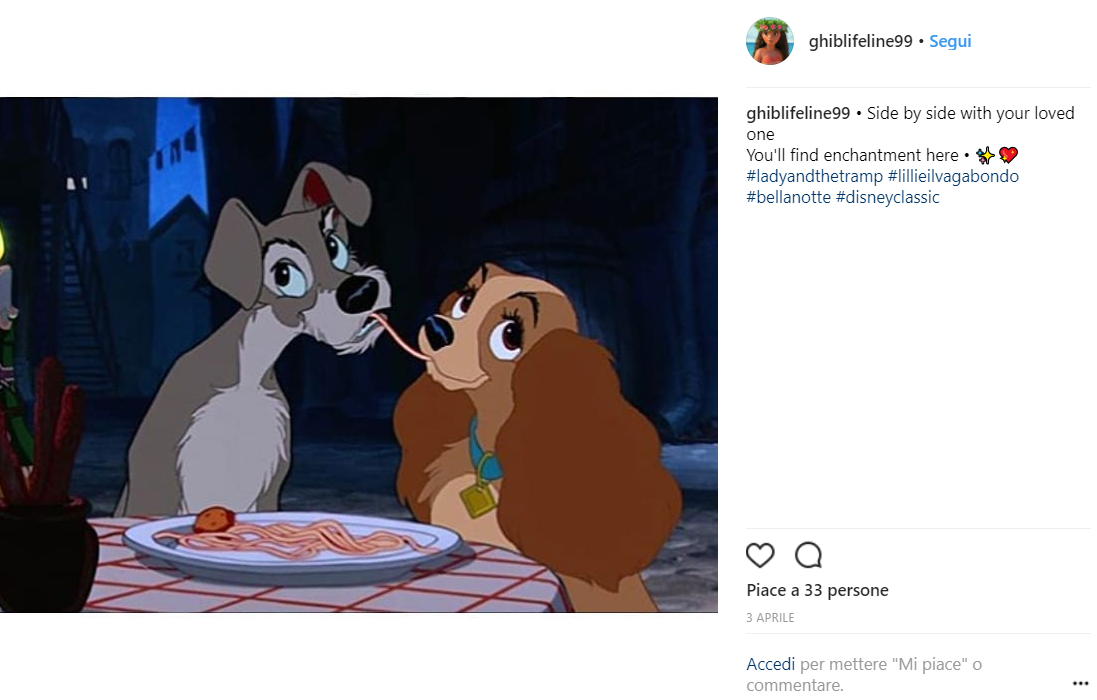Open ghiblifeline99 username in header
The image size is (1097, 700).
[861, 41]
